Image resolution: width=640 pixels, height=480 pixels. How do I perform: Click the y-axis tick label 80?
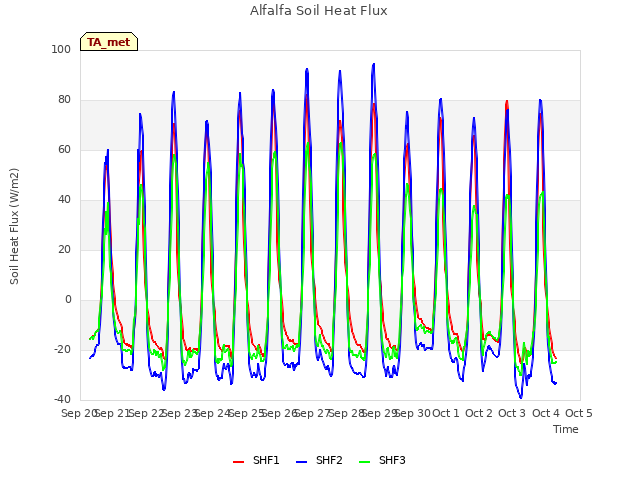coord(64,100)
